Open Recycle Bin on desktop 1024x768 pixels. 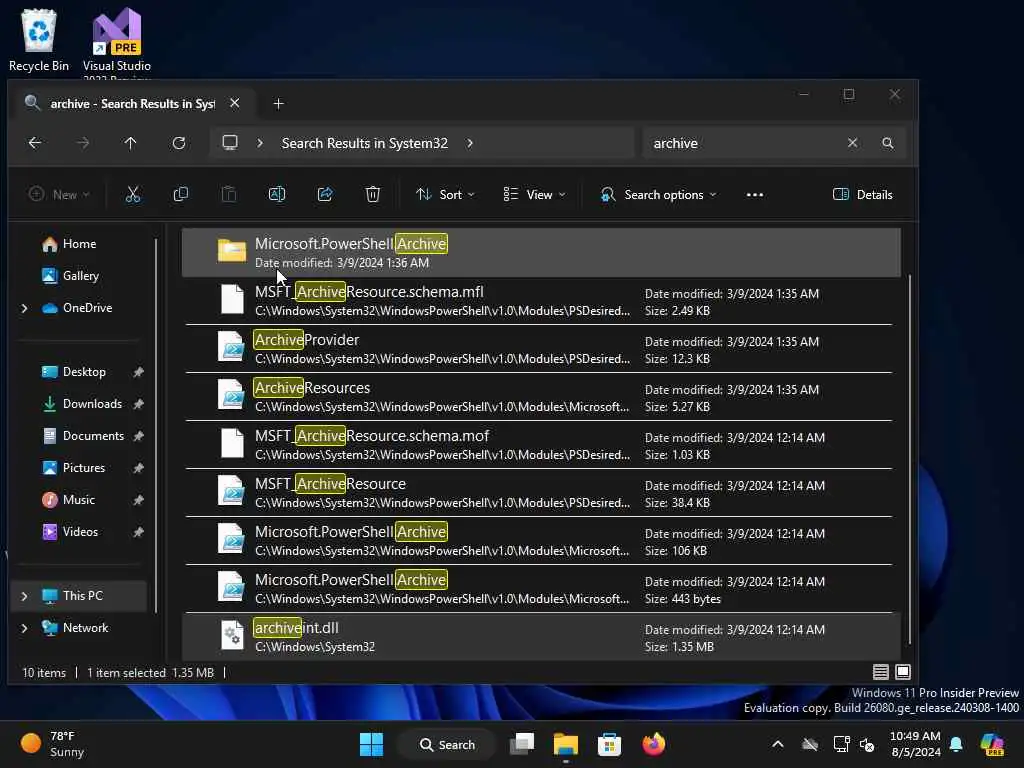[x=39, y=40]
